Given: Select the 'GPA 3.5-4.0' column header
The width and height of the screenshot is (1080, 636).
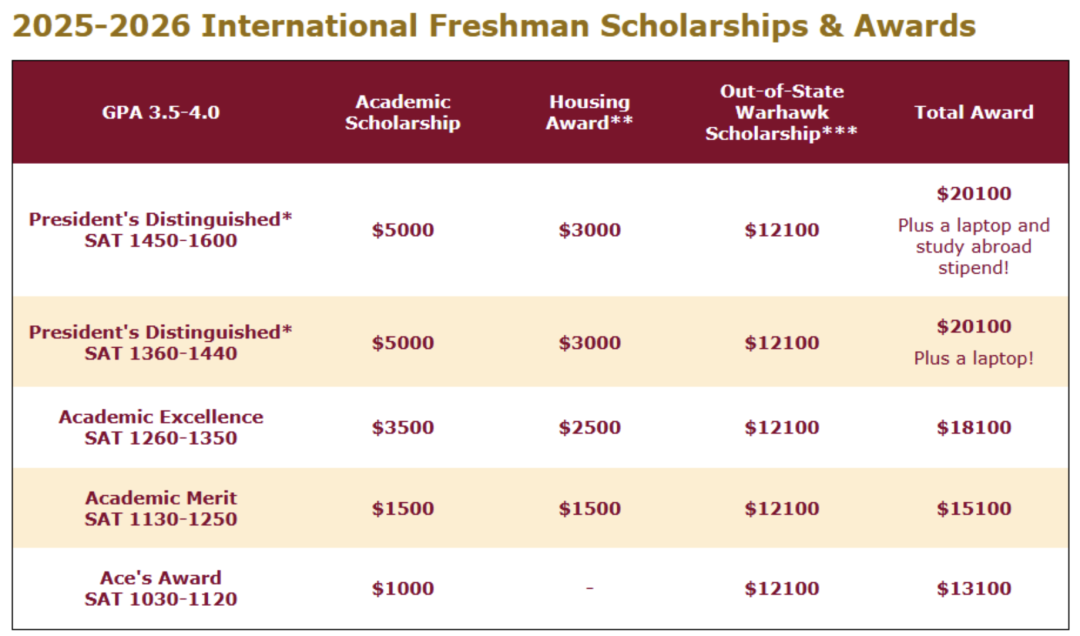Looking at the screenshot, I should point(161,112).
